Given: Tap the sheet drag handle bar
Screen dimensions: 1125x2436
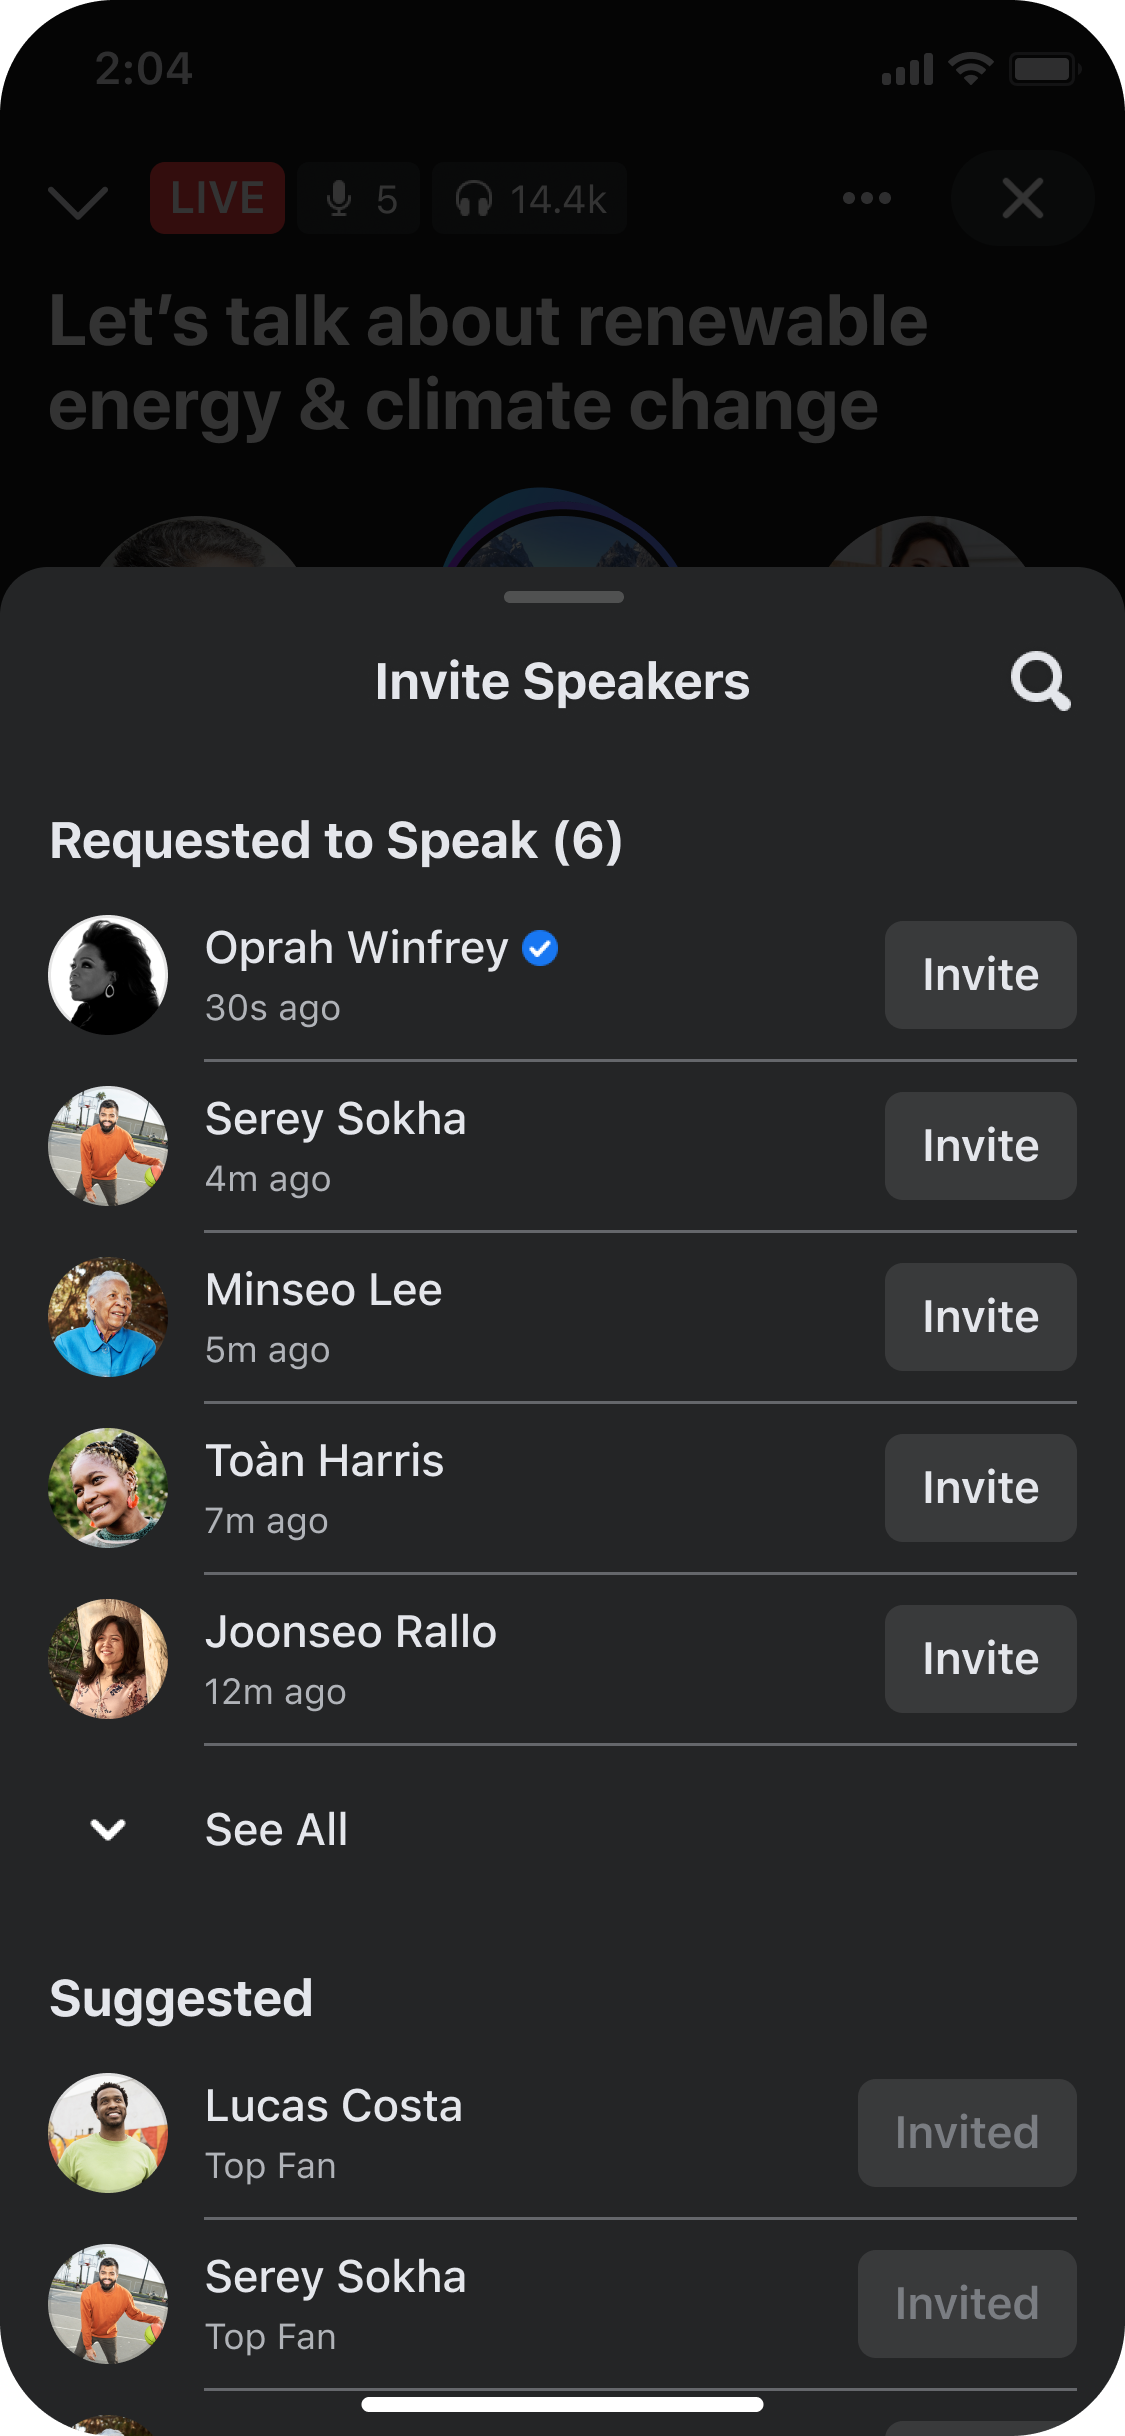Looking at the screenshot, I should [563, 597].
